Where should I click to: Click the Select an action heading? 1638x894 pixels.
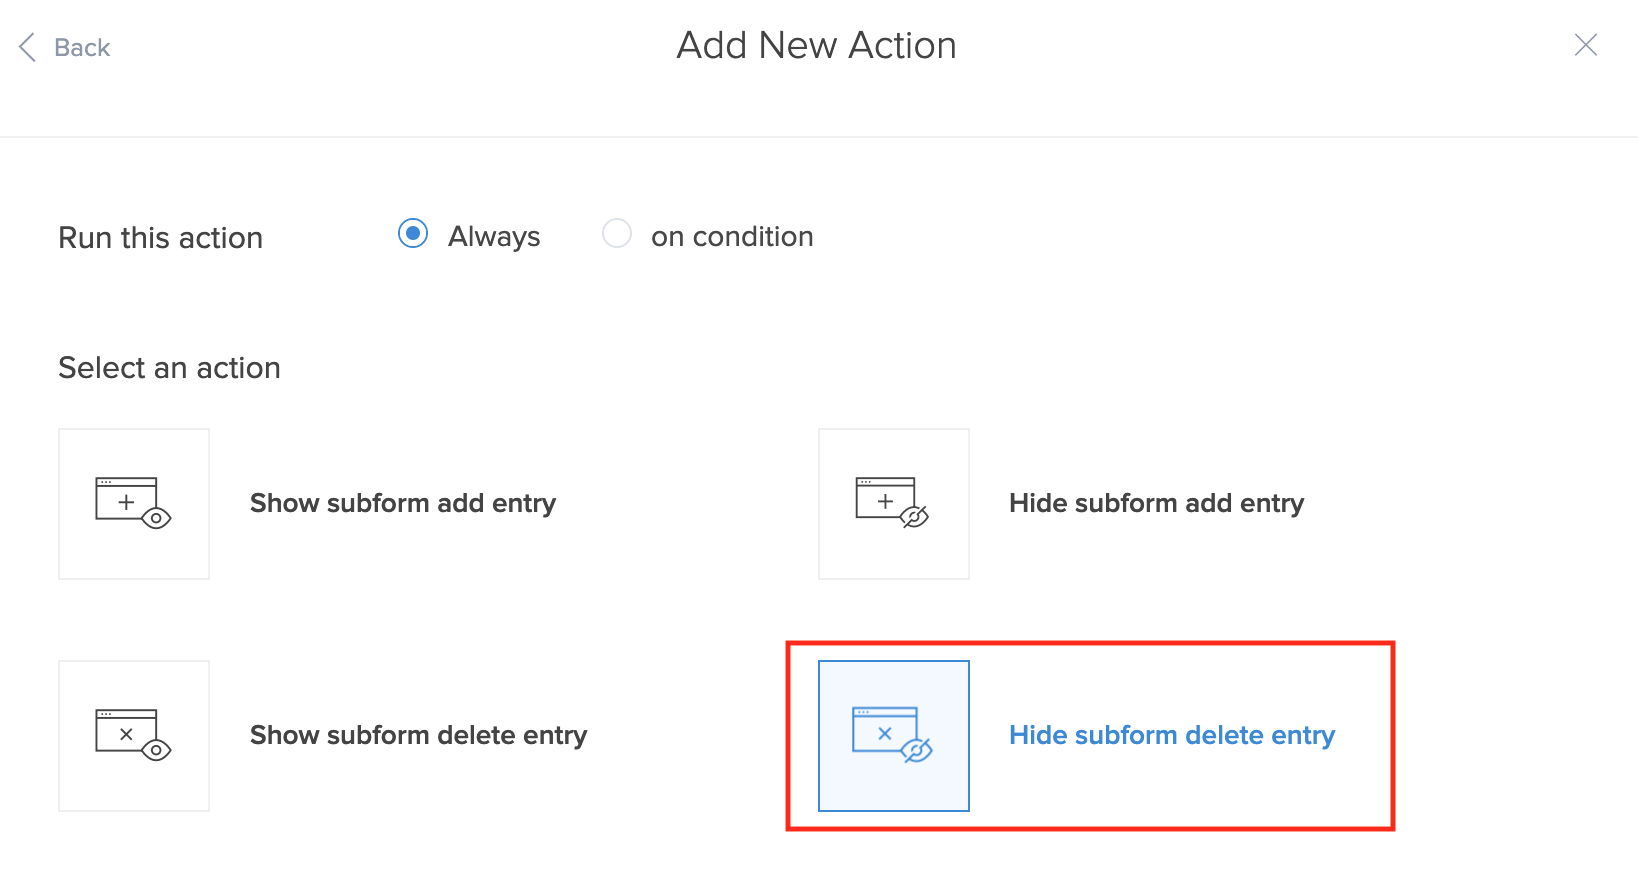tap(169, 368)
